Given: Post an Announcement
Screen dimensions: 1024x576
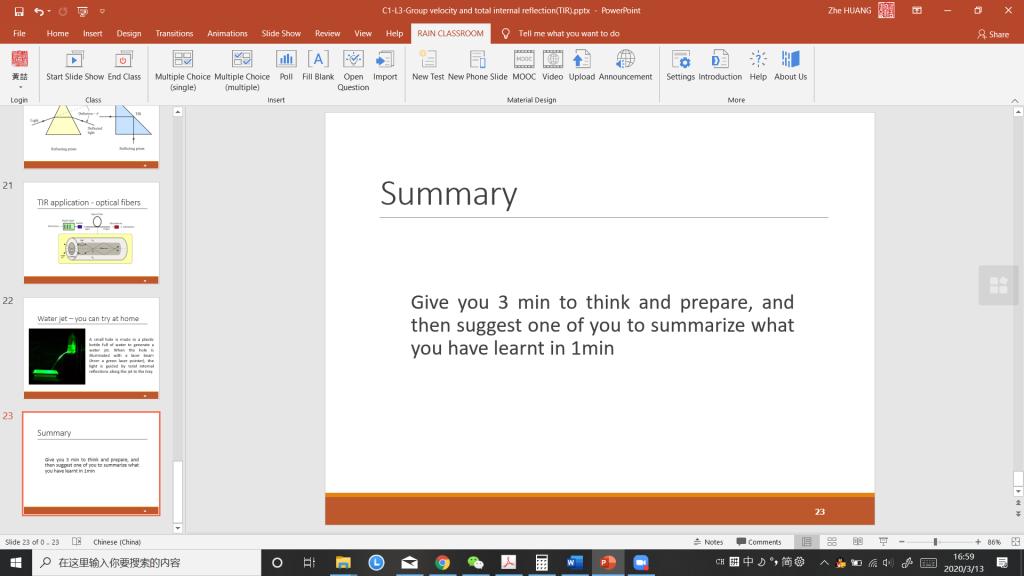Looking at the screenshot, I should tap(625, 60).
